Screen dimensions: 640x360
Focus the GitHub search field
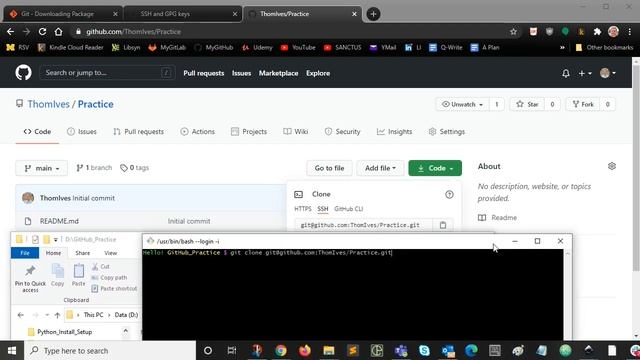[x=107, y=73]
